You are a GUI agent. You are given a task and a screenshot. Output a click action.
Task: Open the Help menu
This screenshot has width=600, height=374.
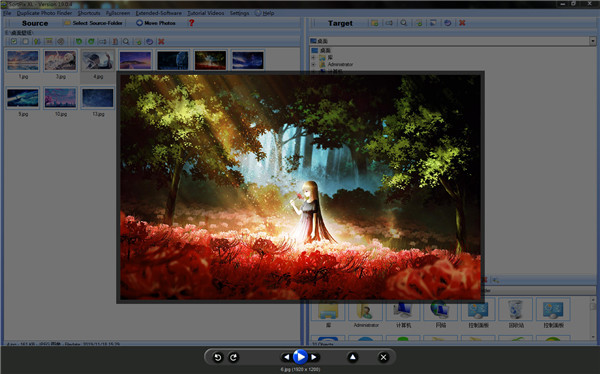pos(265,13)
